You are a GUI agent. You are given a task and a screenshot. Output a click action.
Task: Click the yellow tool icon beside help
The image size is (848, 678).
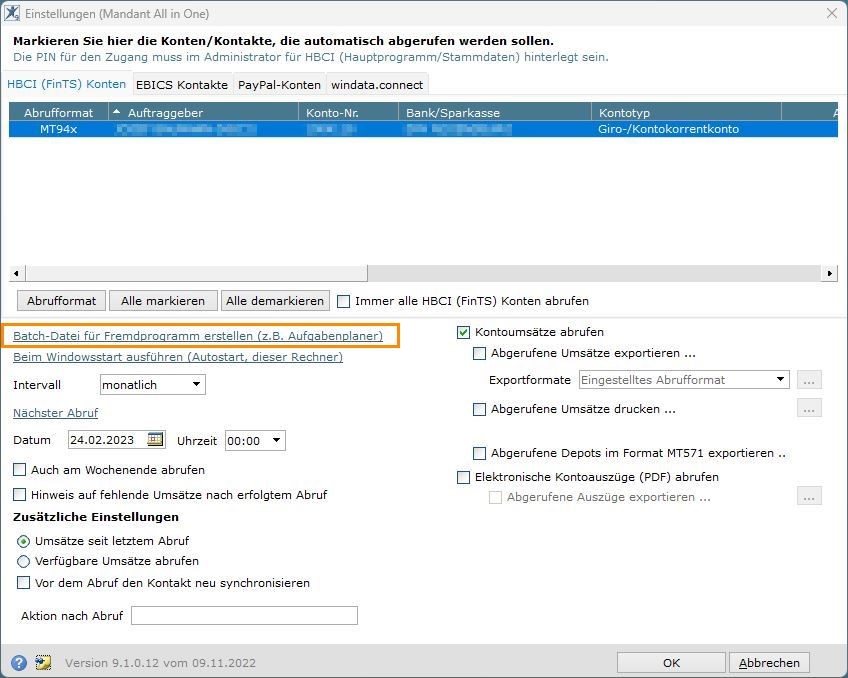point(43,662)
